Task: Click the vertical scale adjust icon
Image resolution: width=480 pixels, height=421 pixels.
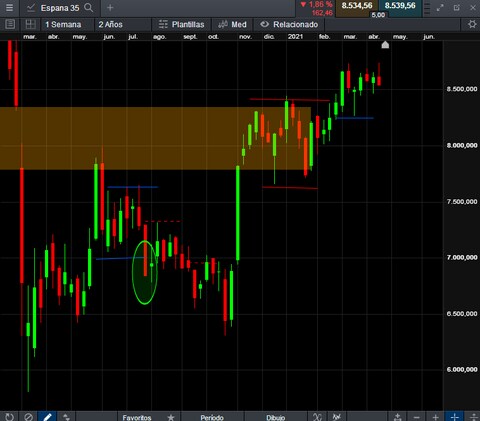Action: click(474, 417)
